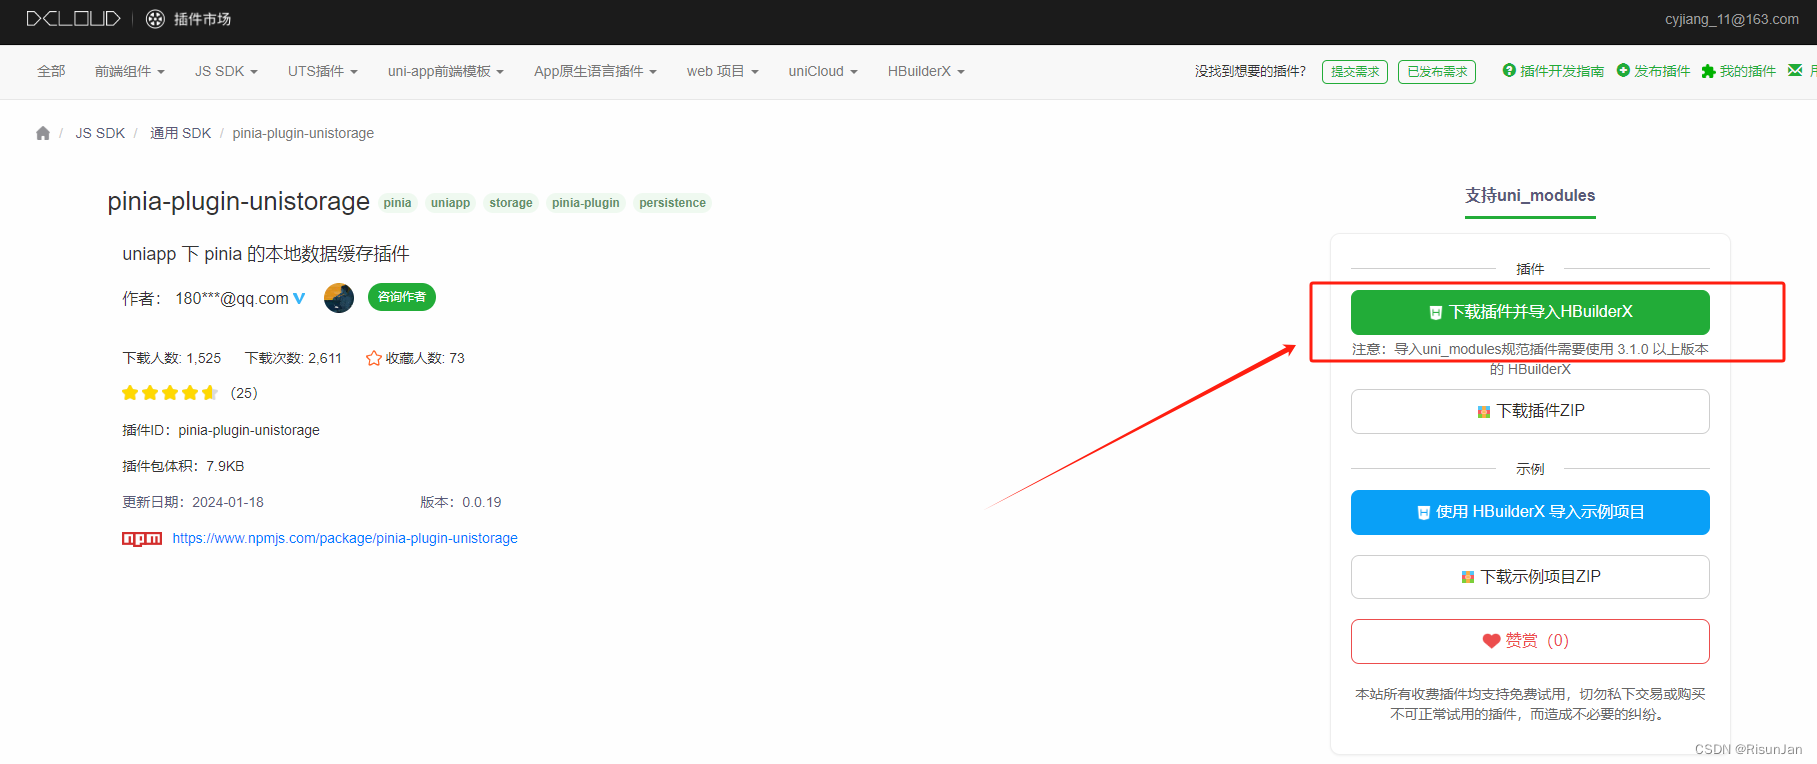Viewport: 1817px width, 764px height.
Task: Expand the JS SDK dropdown menu
Action: (x=226, y=71)
